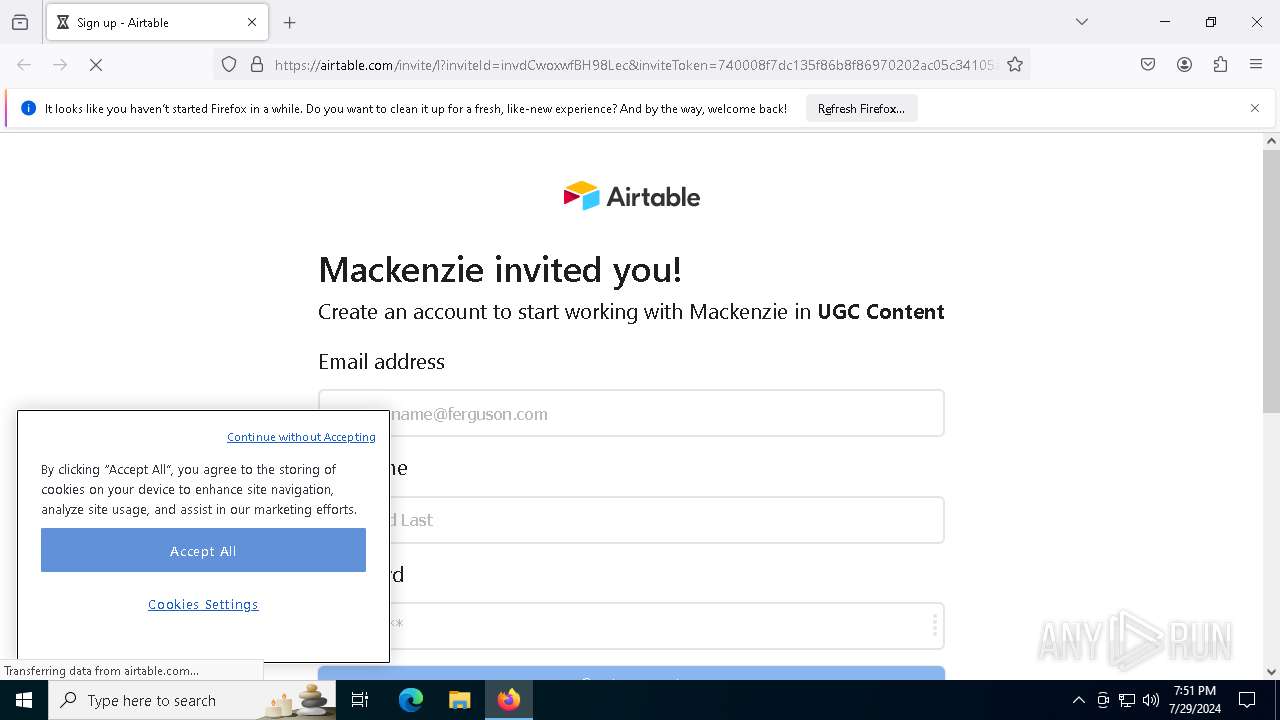
Task: Go back to previous page
Action: pos(24,65)
